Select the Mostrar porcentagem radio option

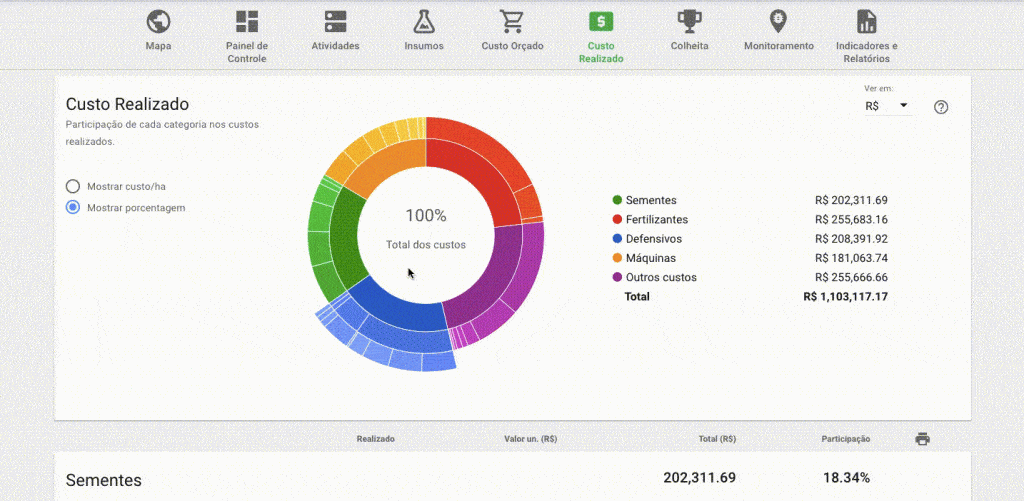(73, 208)
